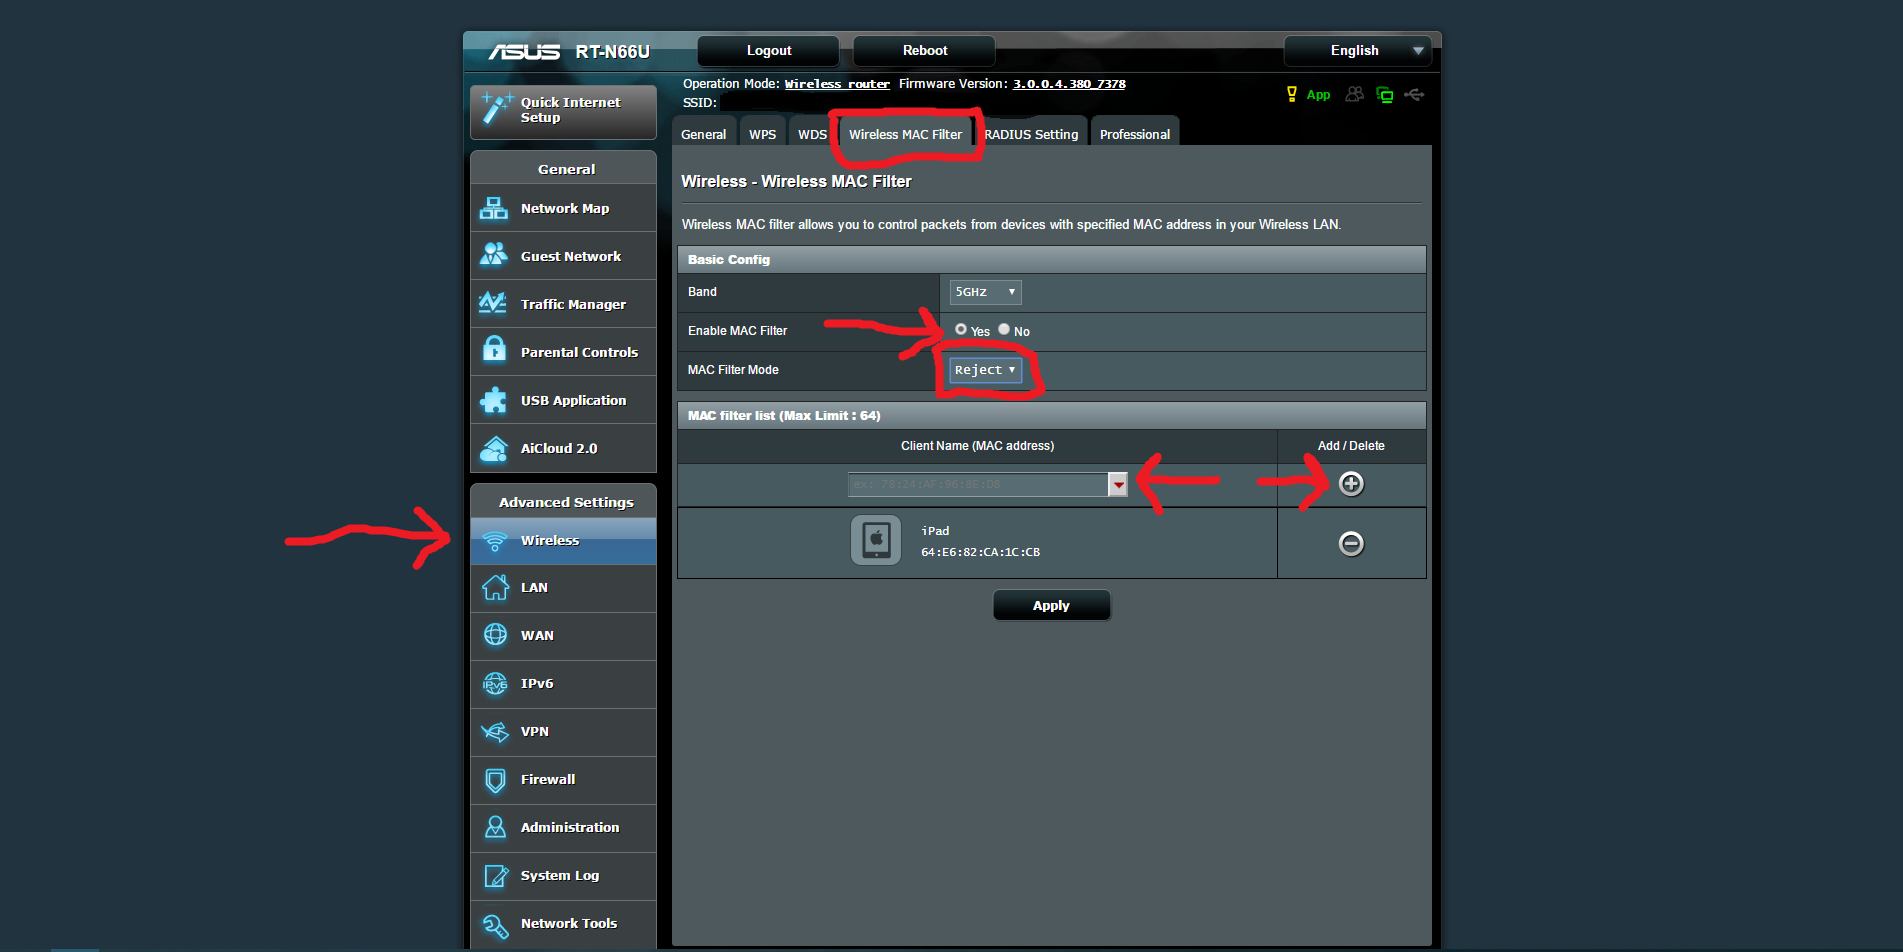Click the Reboot button

pyautogui.click(x=923, y=50)
